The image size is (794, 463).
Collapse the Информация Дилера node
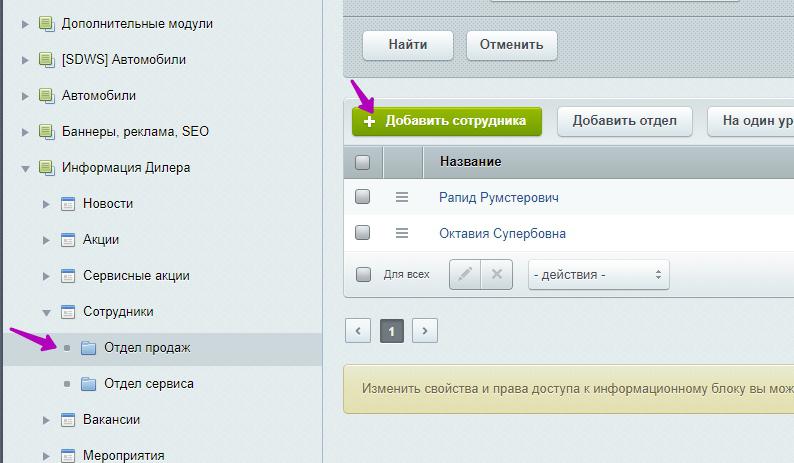(25, 168)
